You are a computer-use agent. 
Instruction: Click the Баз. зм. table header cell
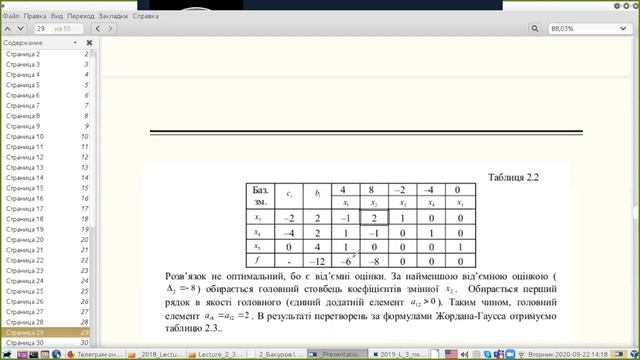tap(260, 196)
